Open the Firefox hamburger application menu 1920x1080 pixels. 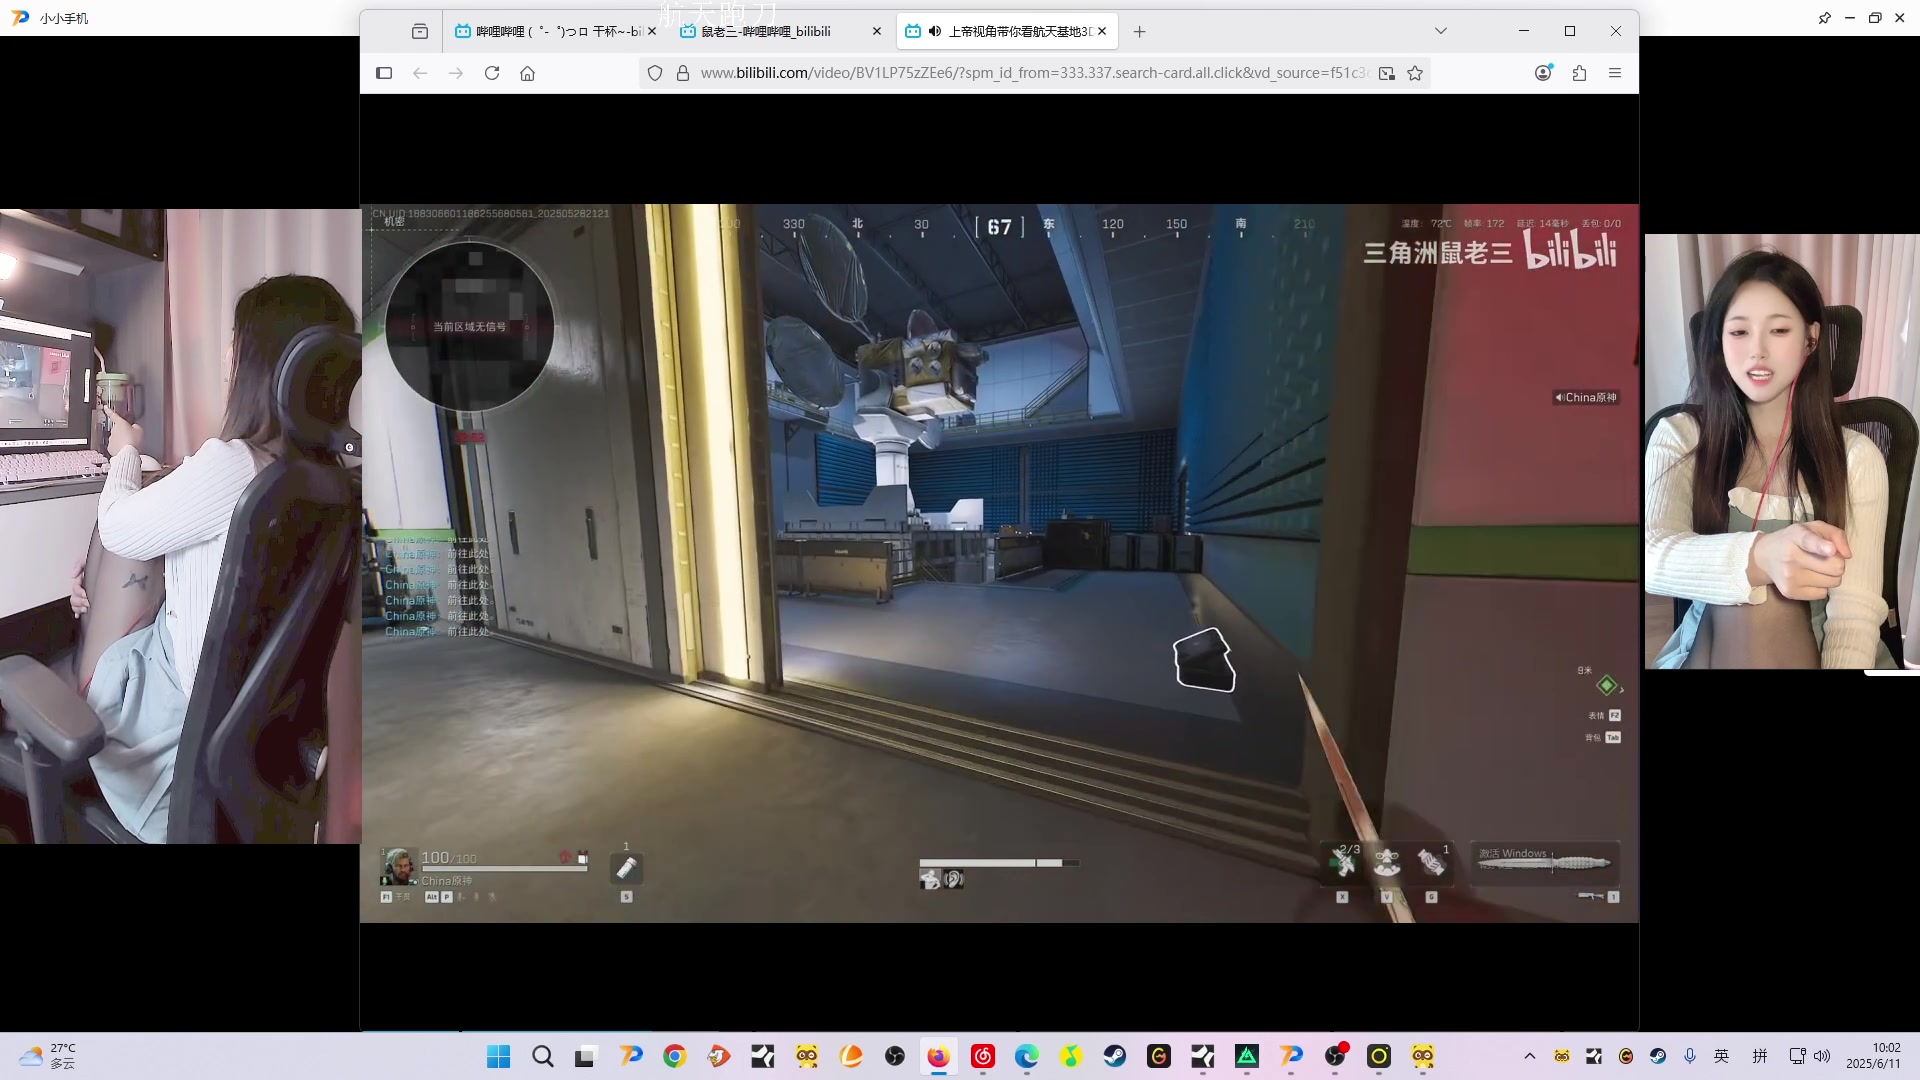coord(1615,73)
